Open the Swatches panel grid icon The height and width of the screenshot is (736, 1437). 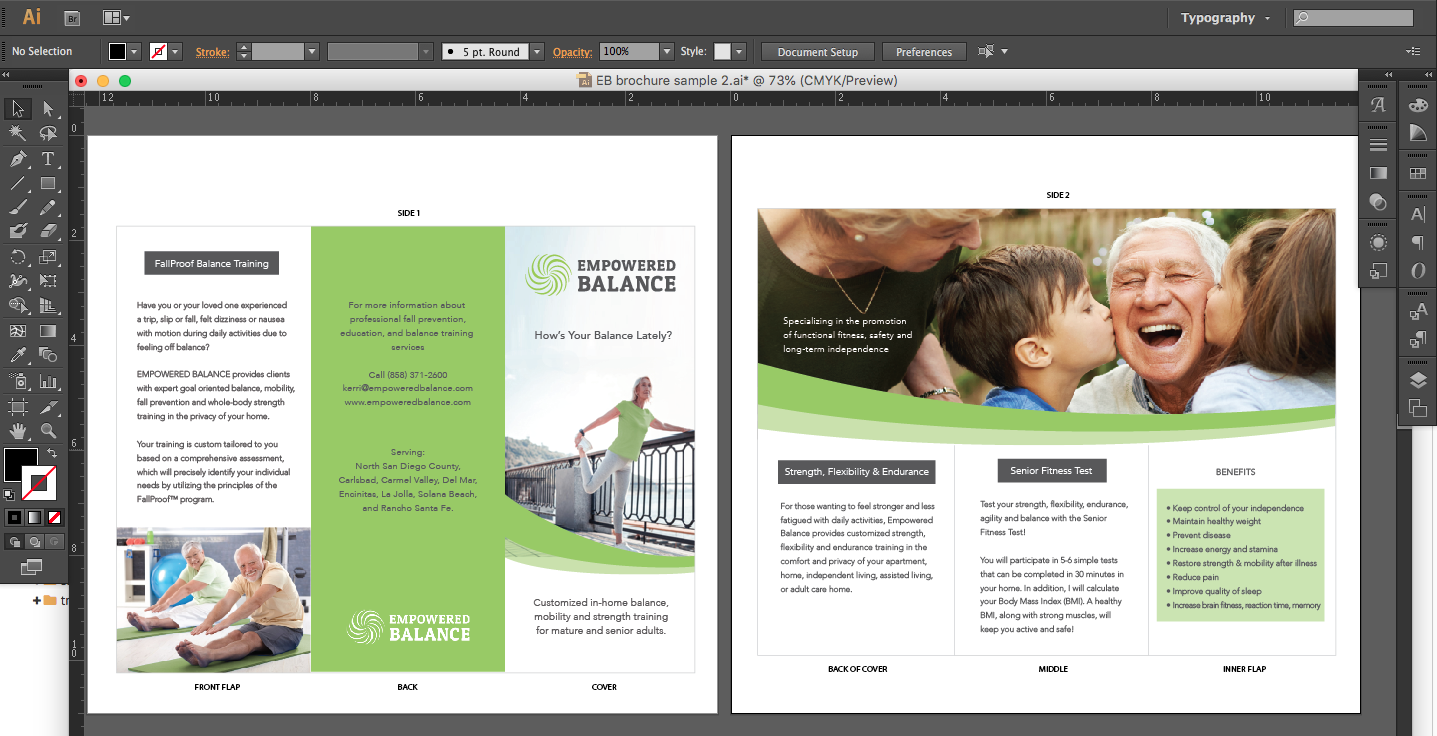click(x=1418, y=174)
